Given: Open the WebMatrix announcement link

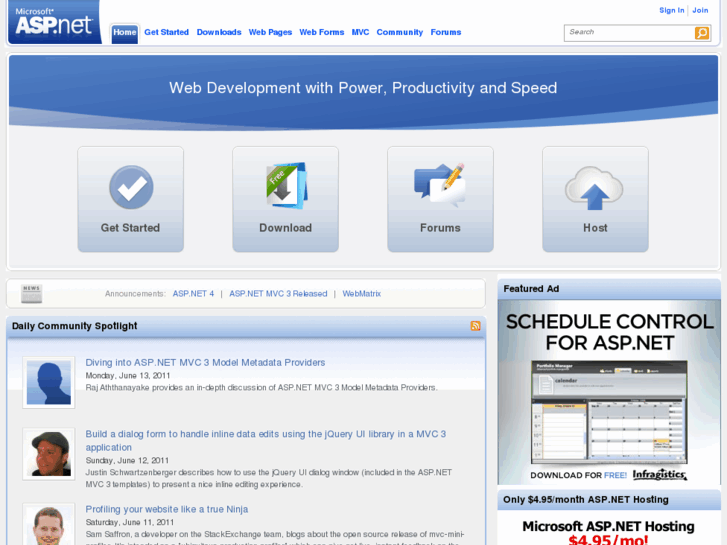Looking at the screenshot, I should pyautogui.click(x=362, y=294).
